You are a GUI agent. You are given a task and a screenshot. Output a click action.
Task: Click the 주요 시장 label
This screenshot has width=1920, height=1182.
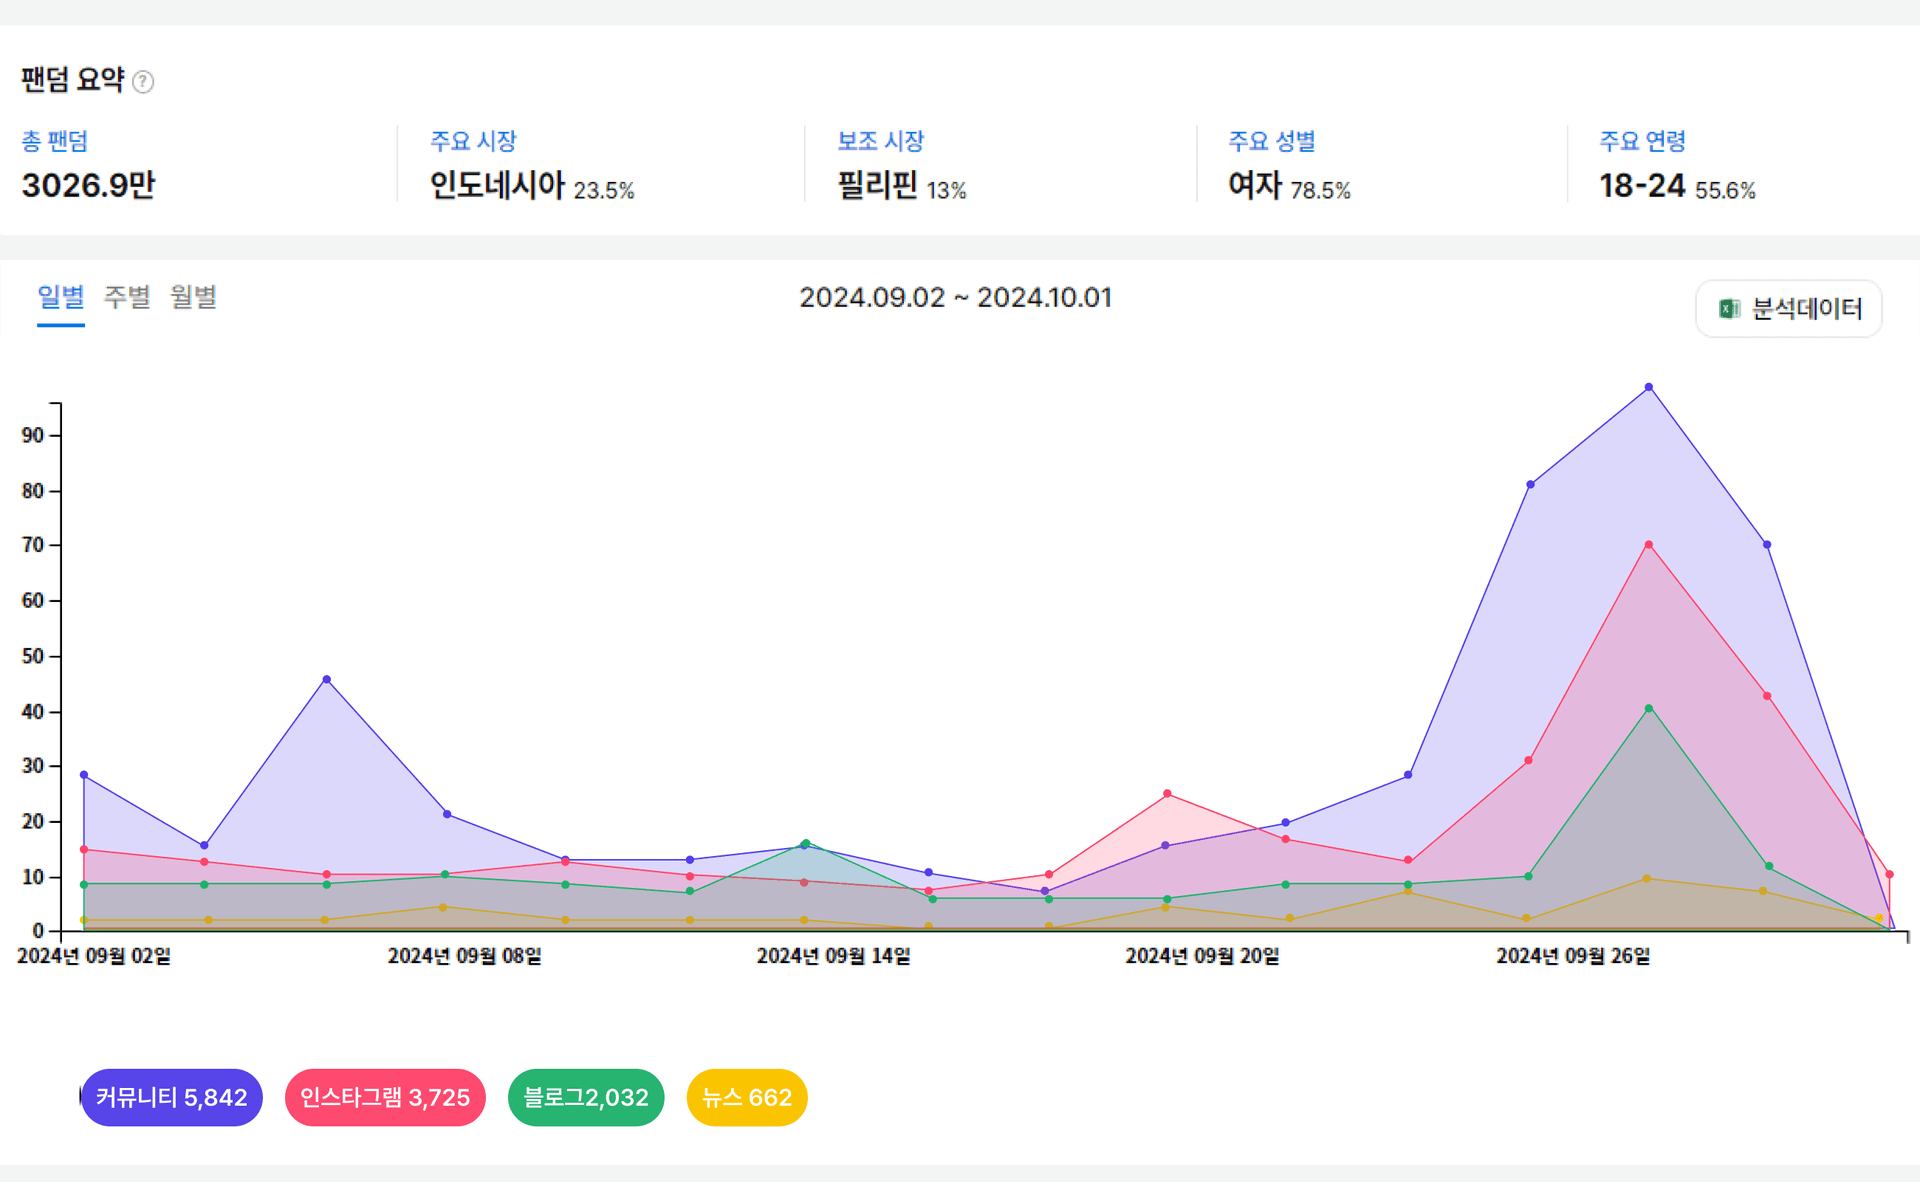473,141
